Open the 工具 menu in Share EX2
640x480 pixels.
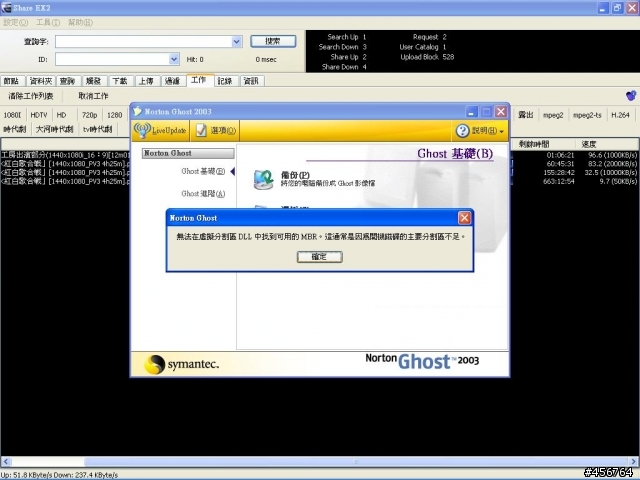(x=48, y=22)
